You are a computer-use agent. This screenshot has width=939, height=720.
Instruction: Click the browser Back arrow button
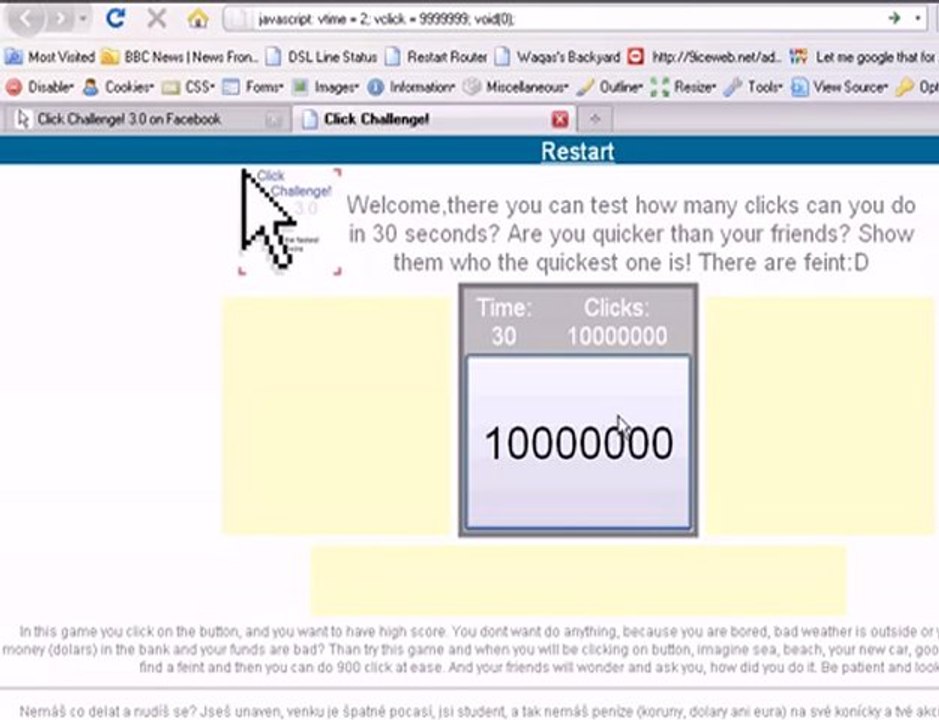pyautogui.click(x=25, y=19)
